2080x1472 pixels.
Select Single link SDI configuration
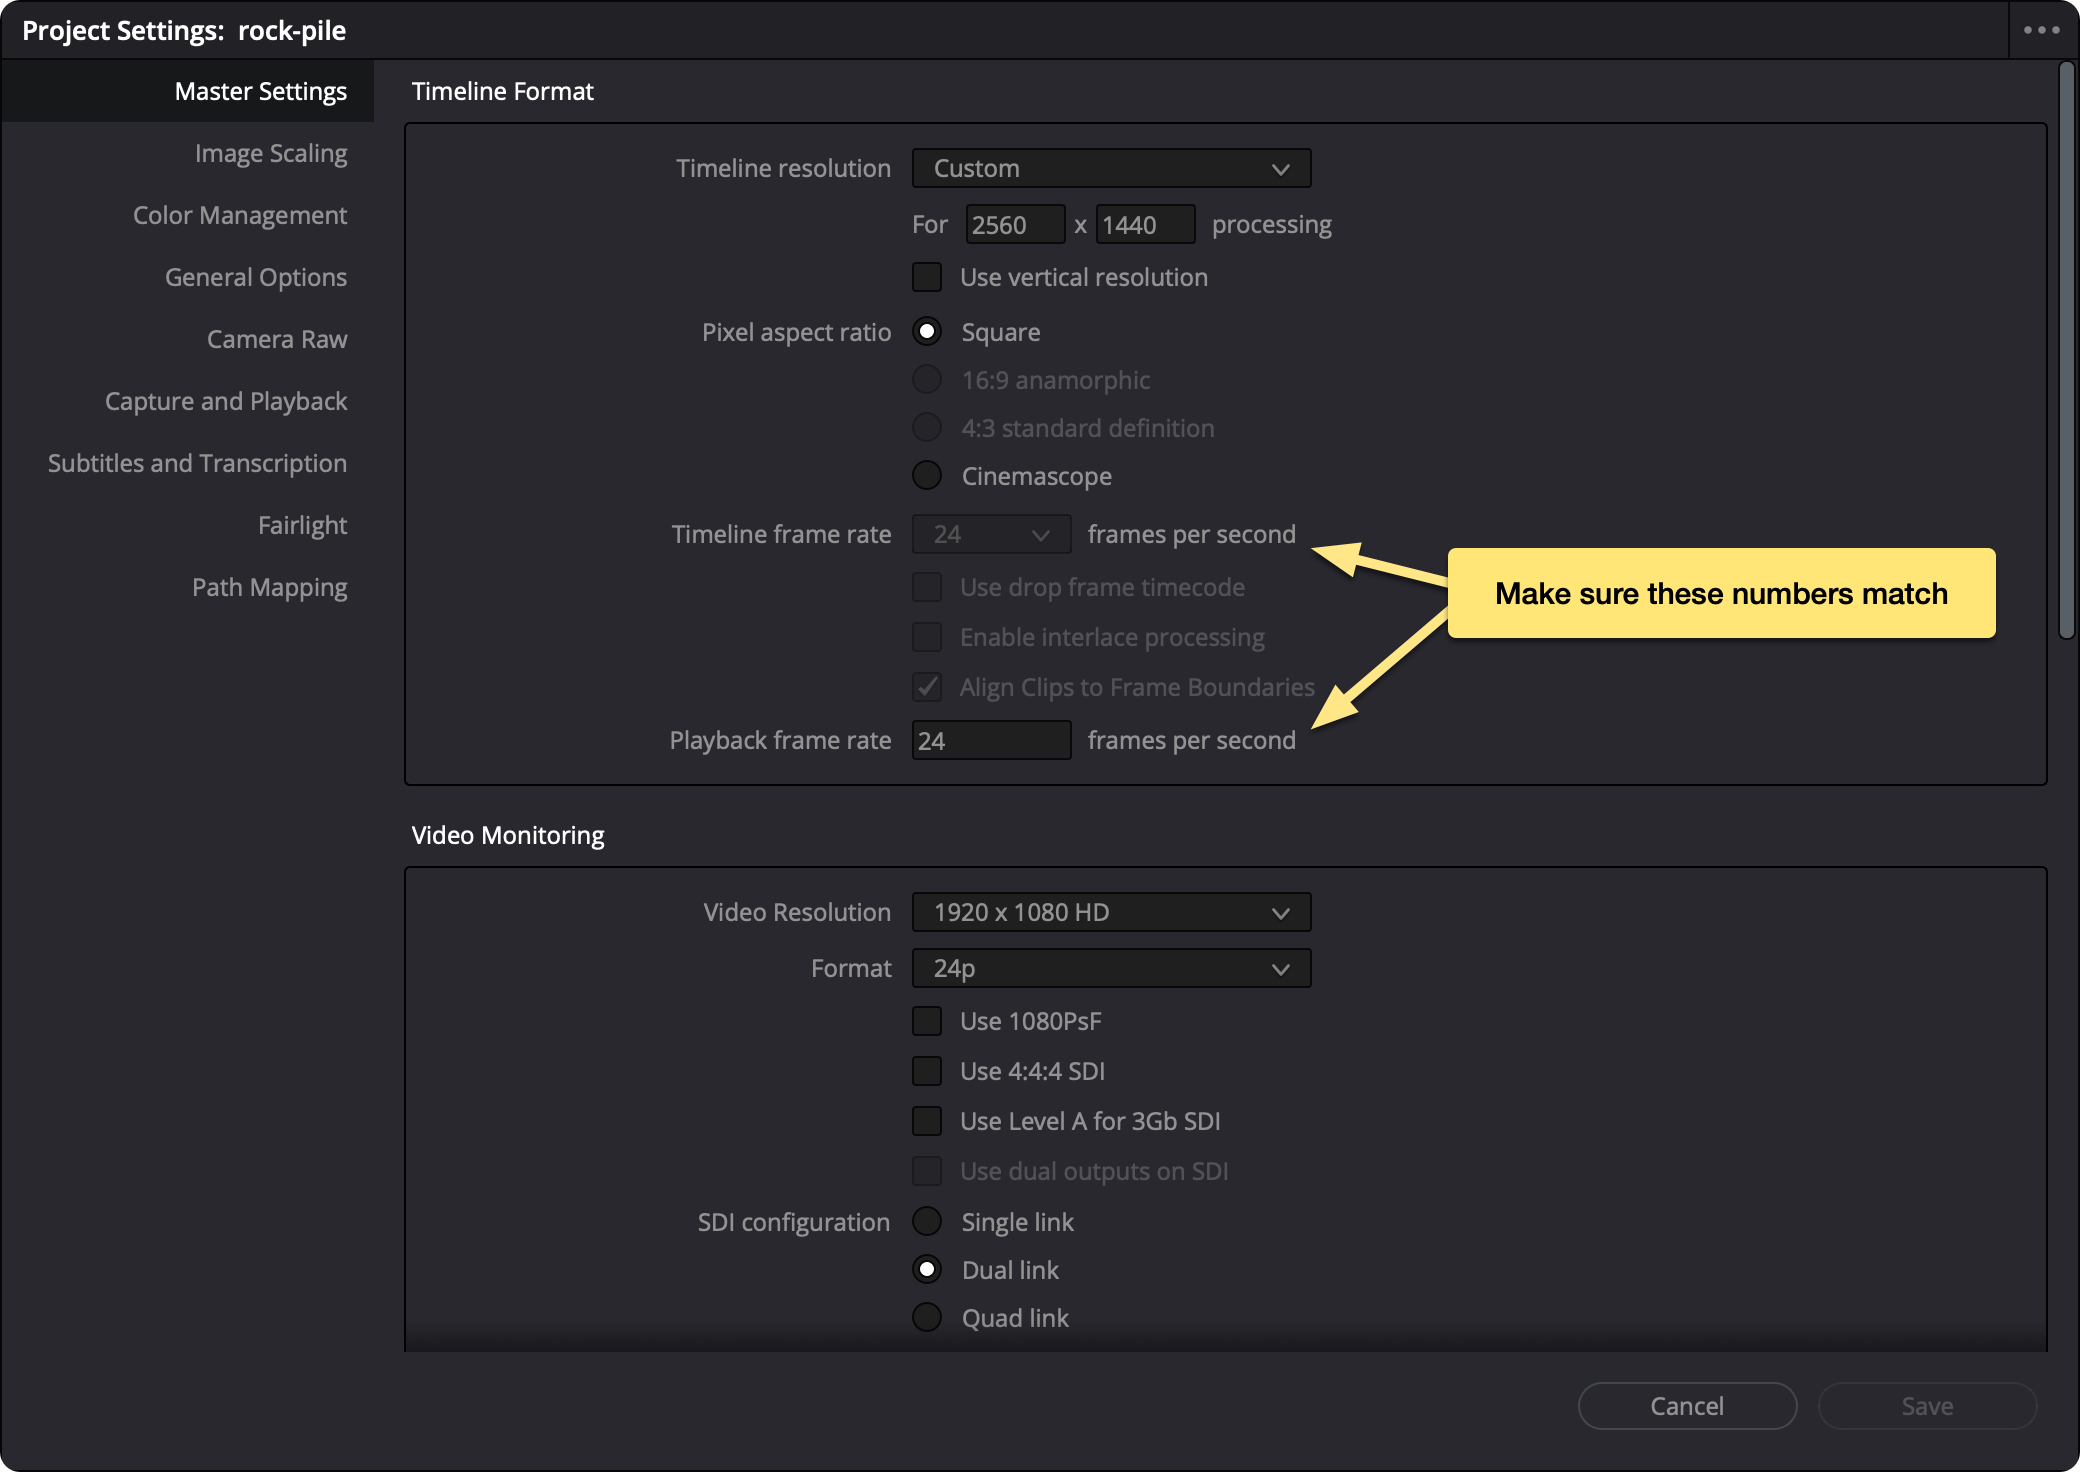(x=927, y=1221)
